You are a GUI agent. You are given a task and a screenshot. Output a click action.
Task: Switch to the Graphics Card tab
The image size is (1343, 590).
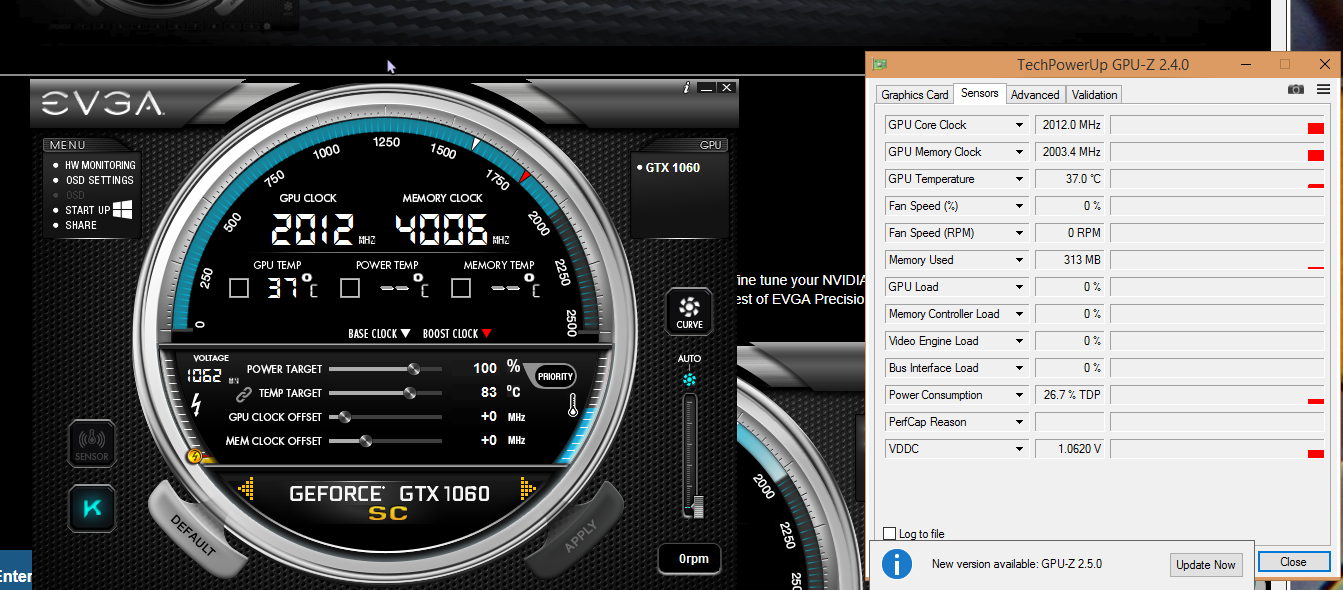[914, 95]
